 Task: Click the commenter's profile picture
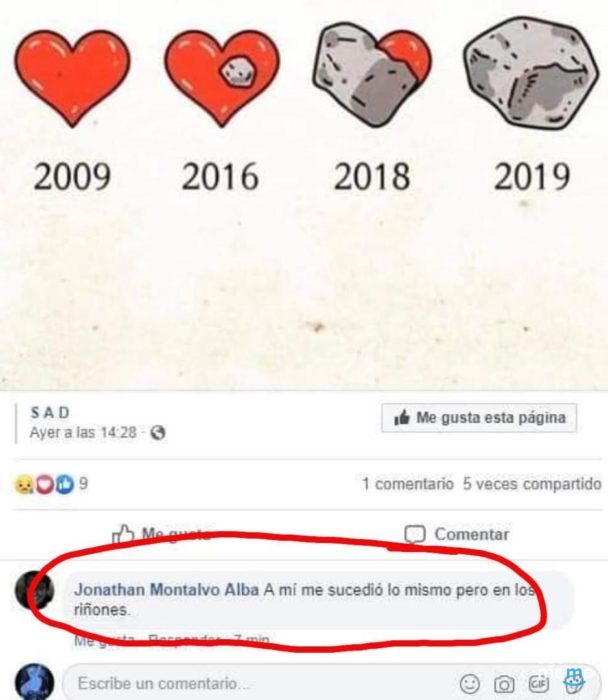point(34,590)
